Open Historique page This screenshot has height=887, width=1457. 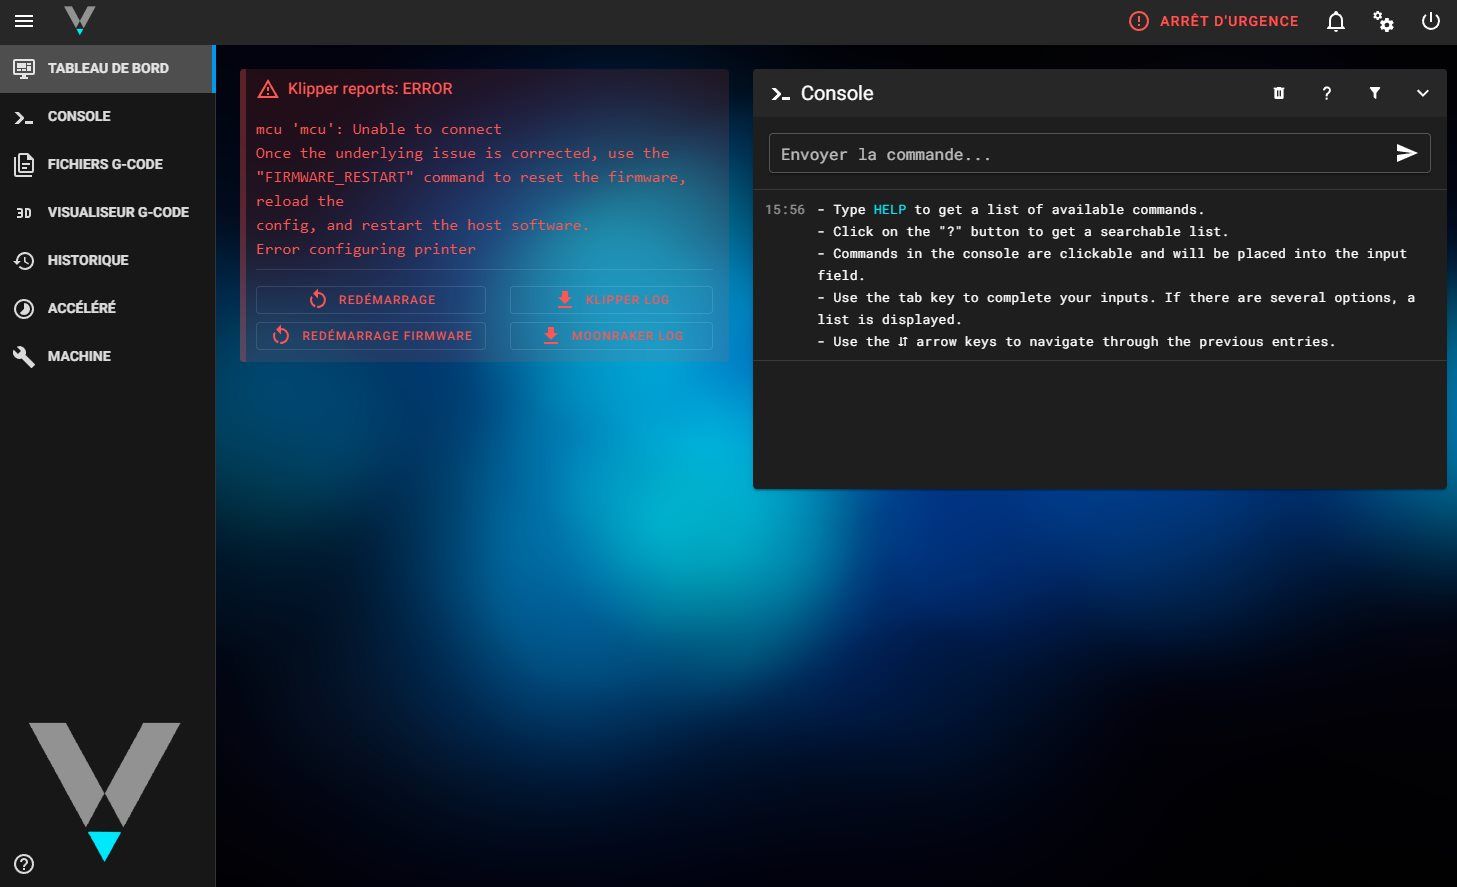[107, 260]
